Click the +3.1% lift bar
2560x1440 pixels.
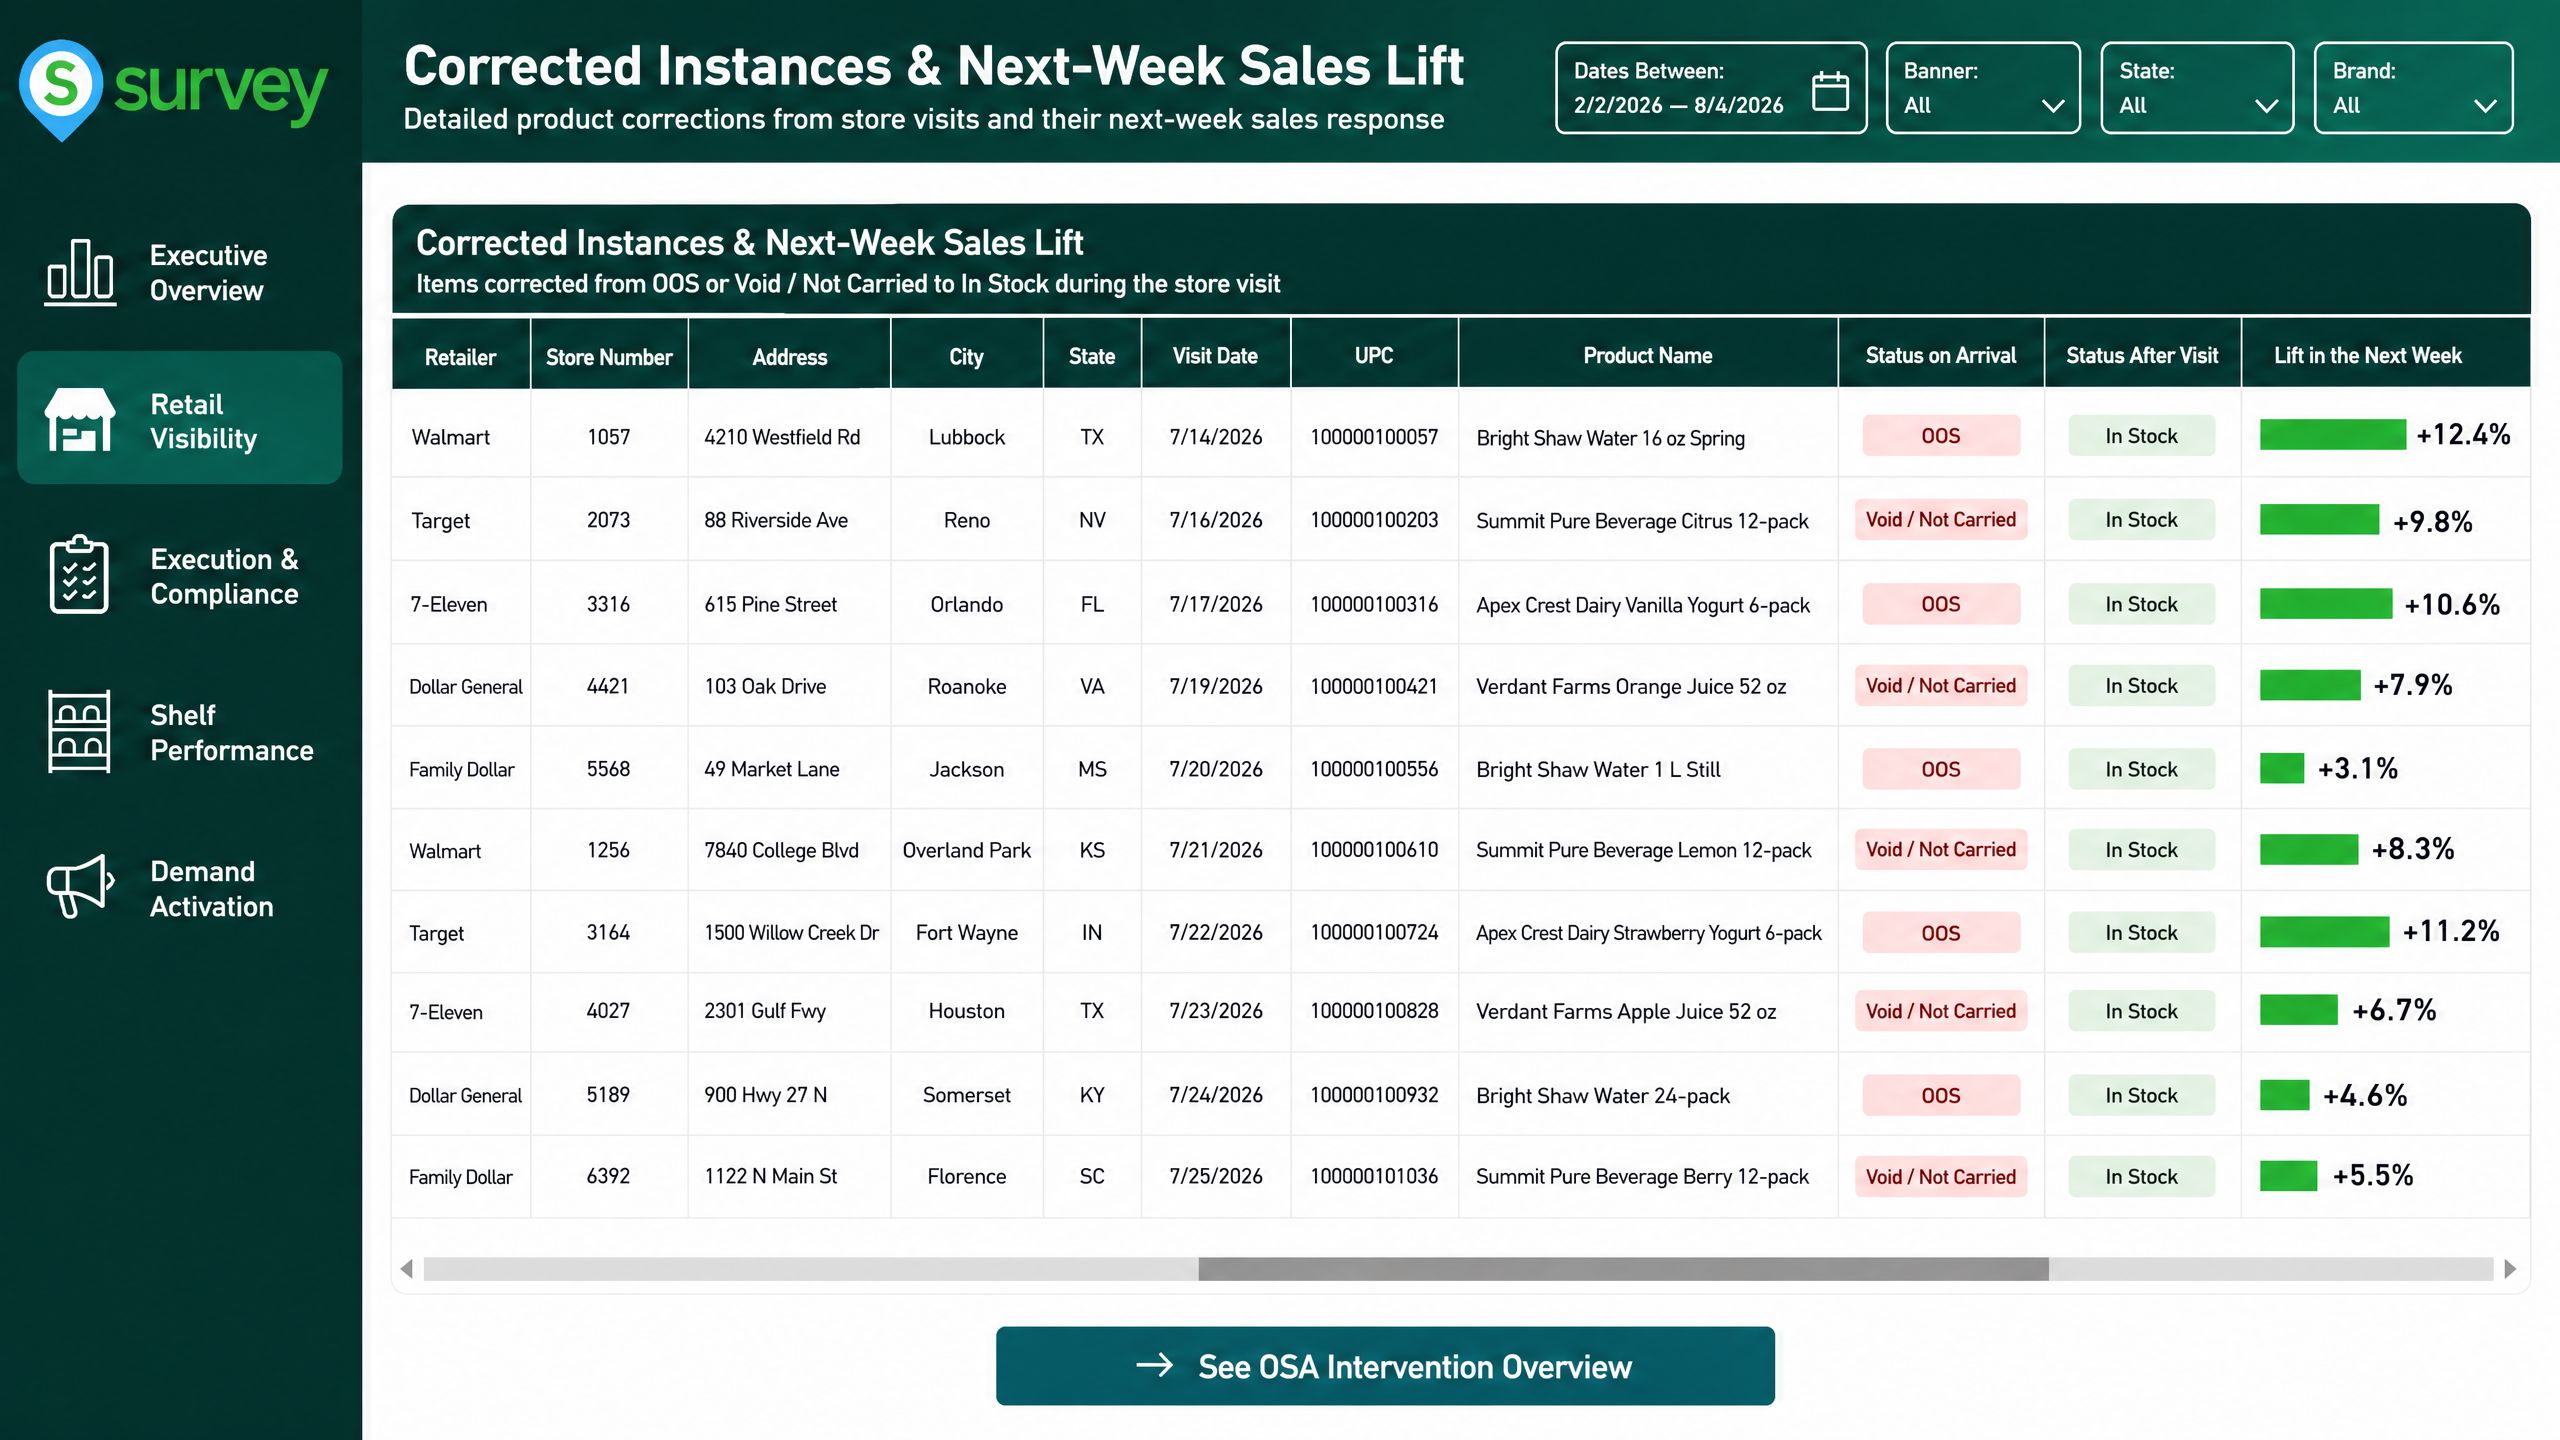(x=2281, y=768)
